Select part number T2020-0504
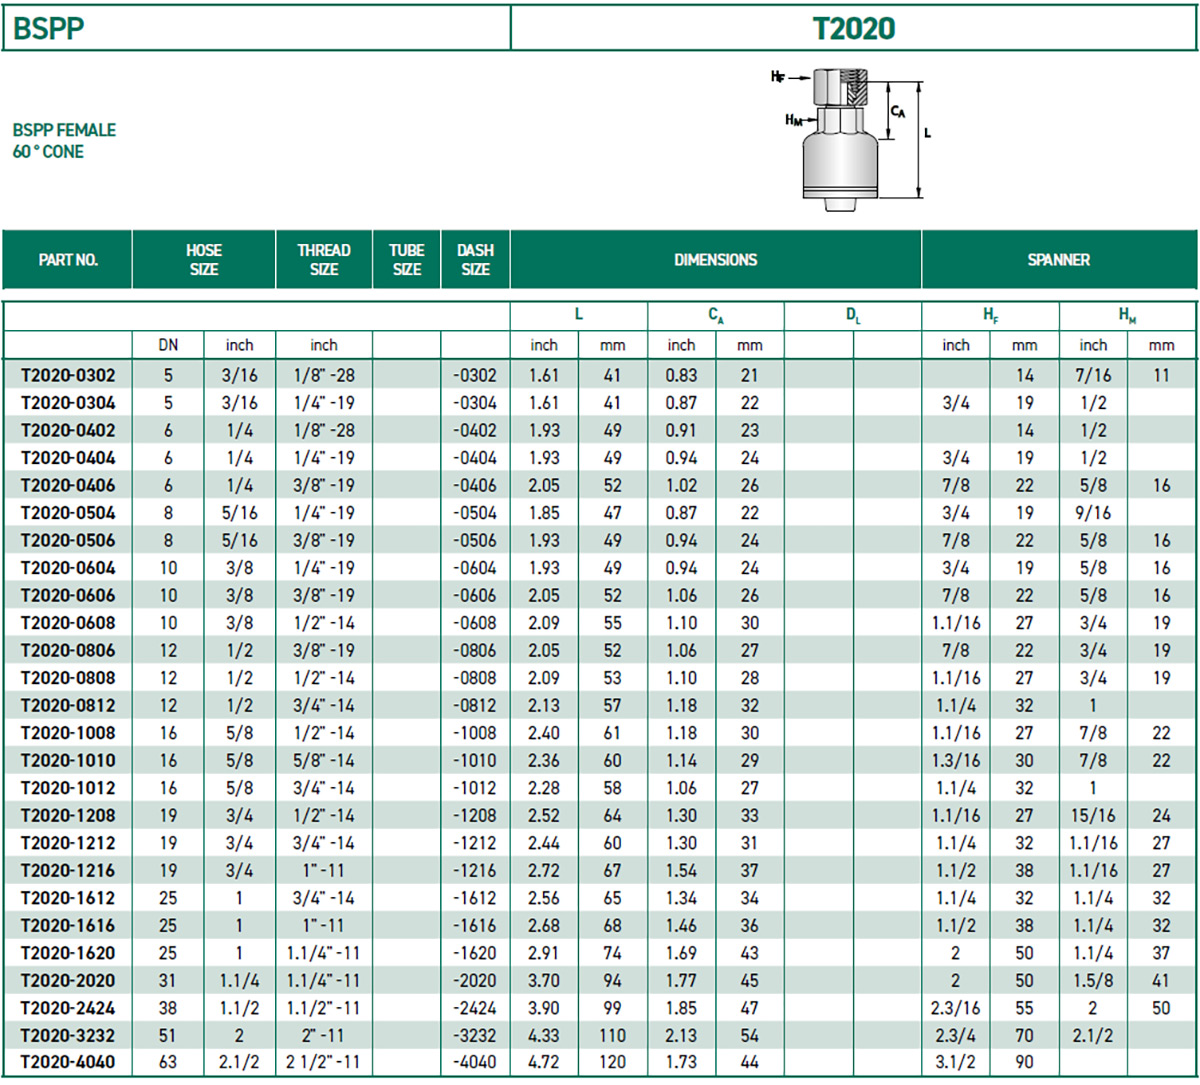 point(68,513)
